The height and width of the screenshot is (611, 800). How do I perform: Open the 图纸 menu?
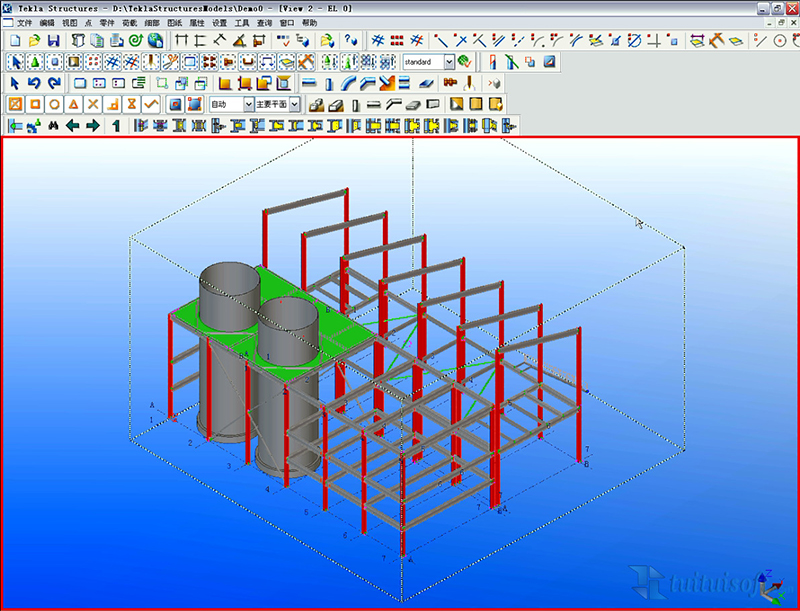[174, 22]
